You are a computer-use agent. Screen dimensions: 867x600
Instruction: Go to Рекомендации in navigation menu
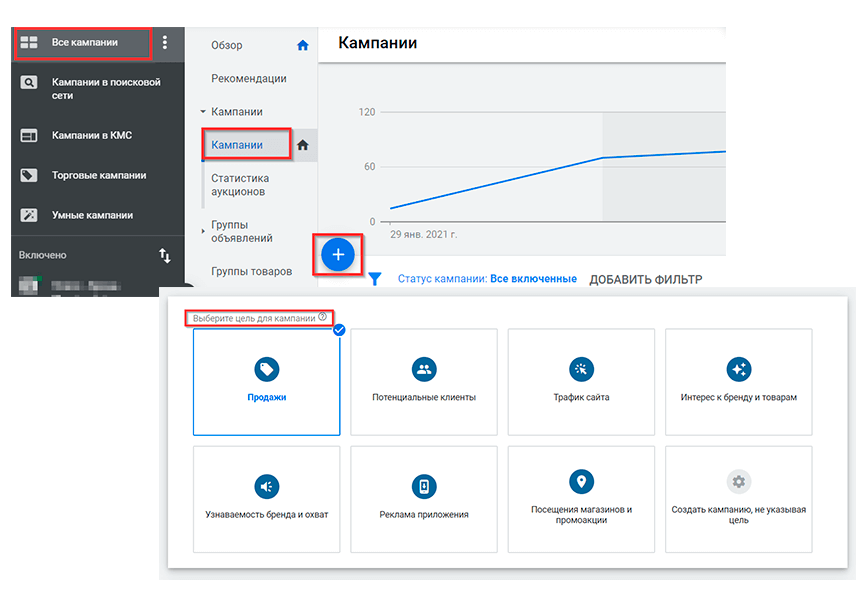[x=249, y=79]
